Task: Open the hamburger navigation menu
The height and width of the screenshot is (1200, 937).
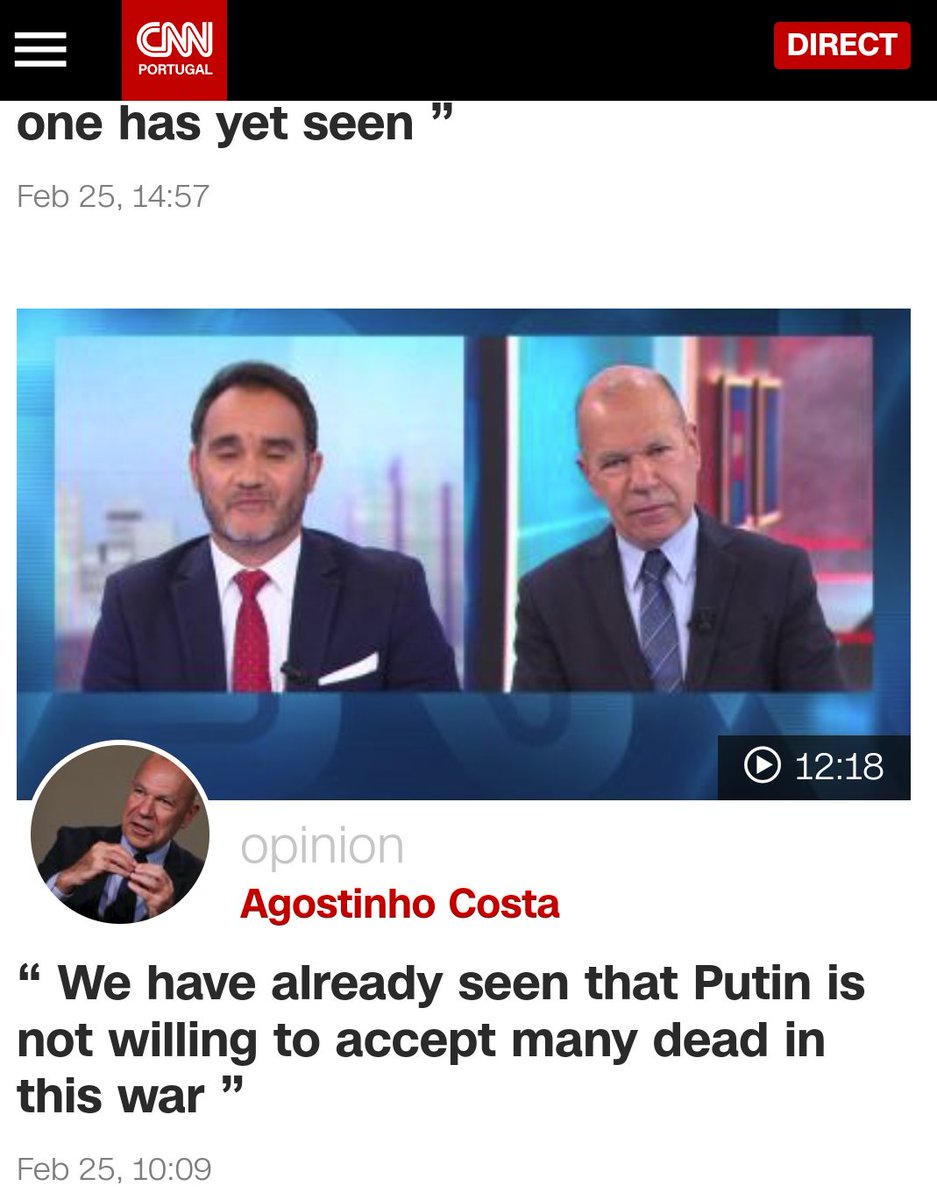Action: tap(40, 48)
